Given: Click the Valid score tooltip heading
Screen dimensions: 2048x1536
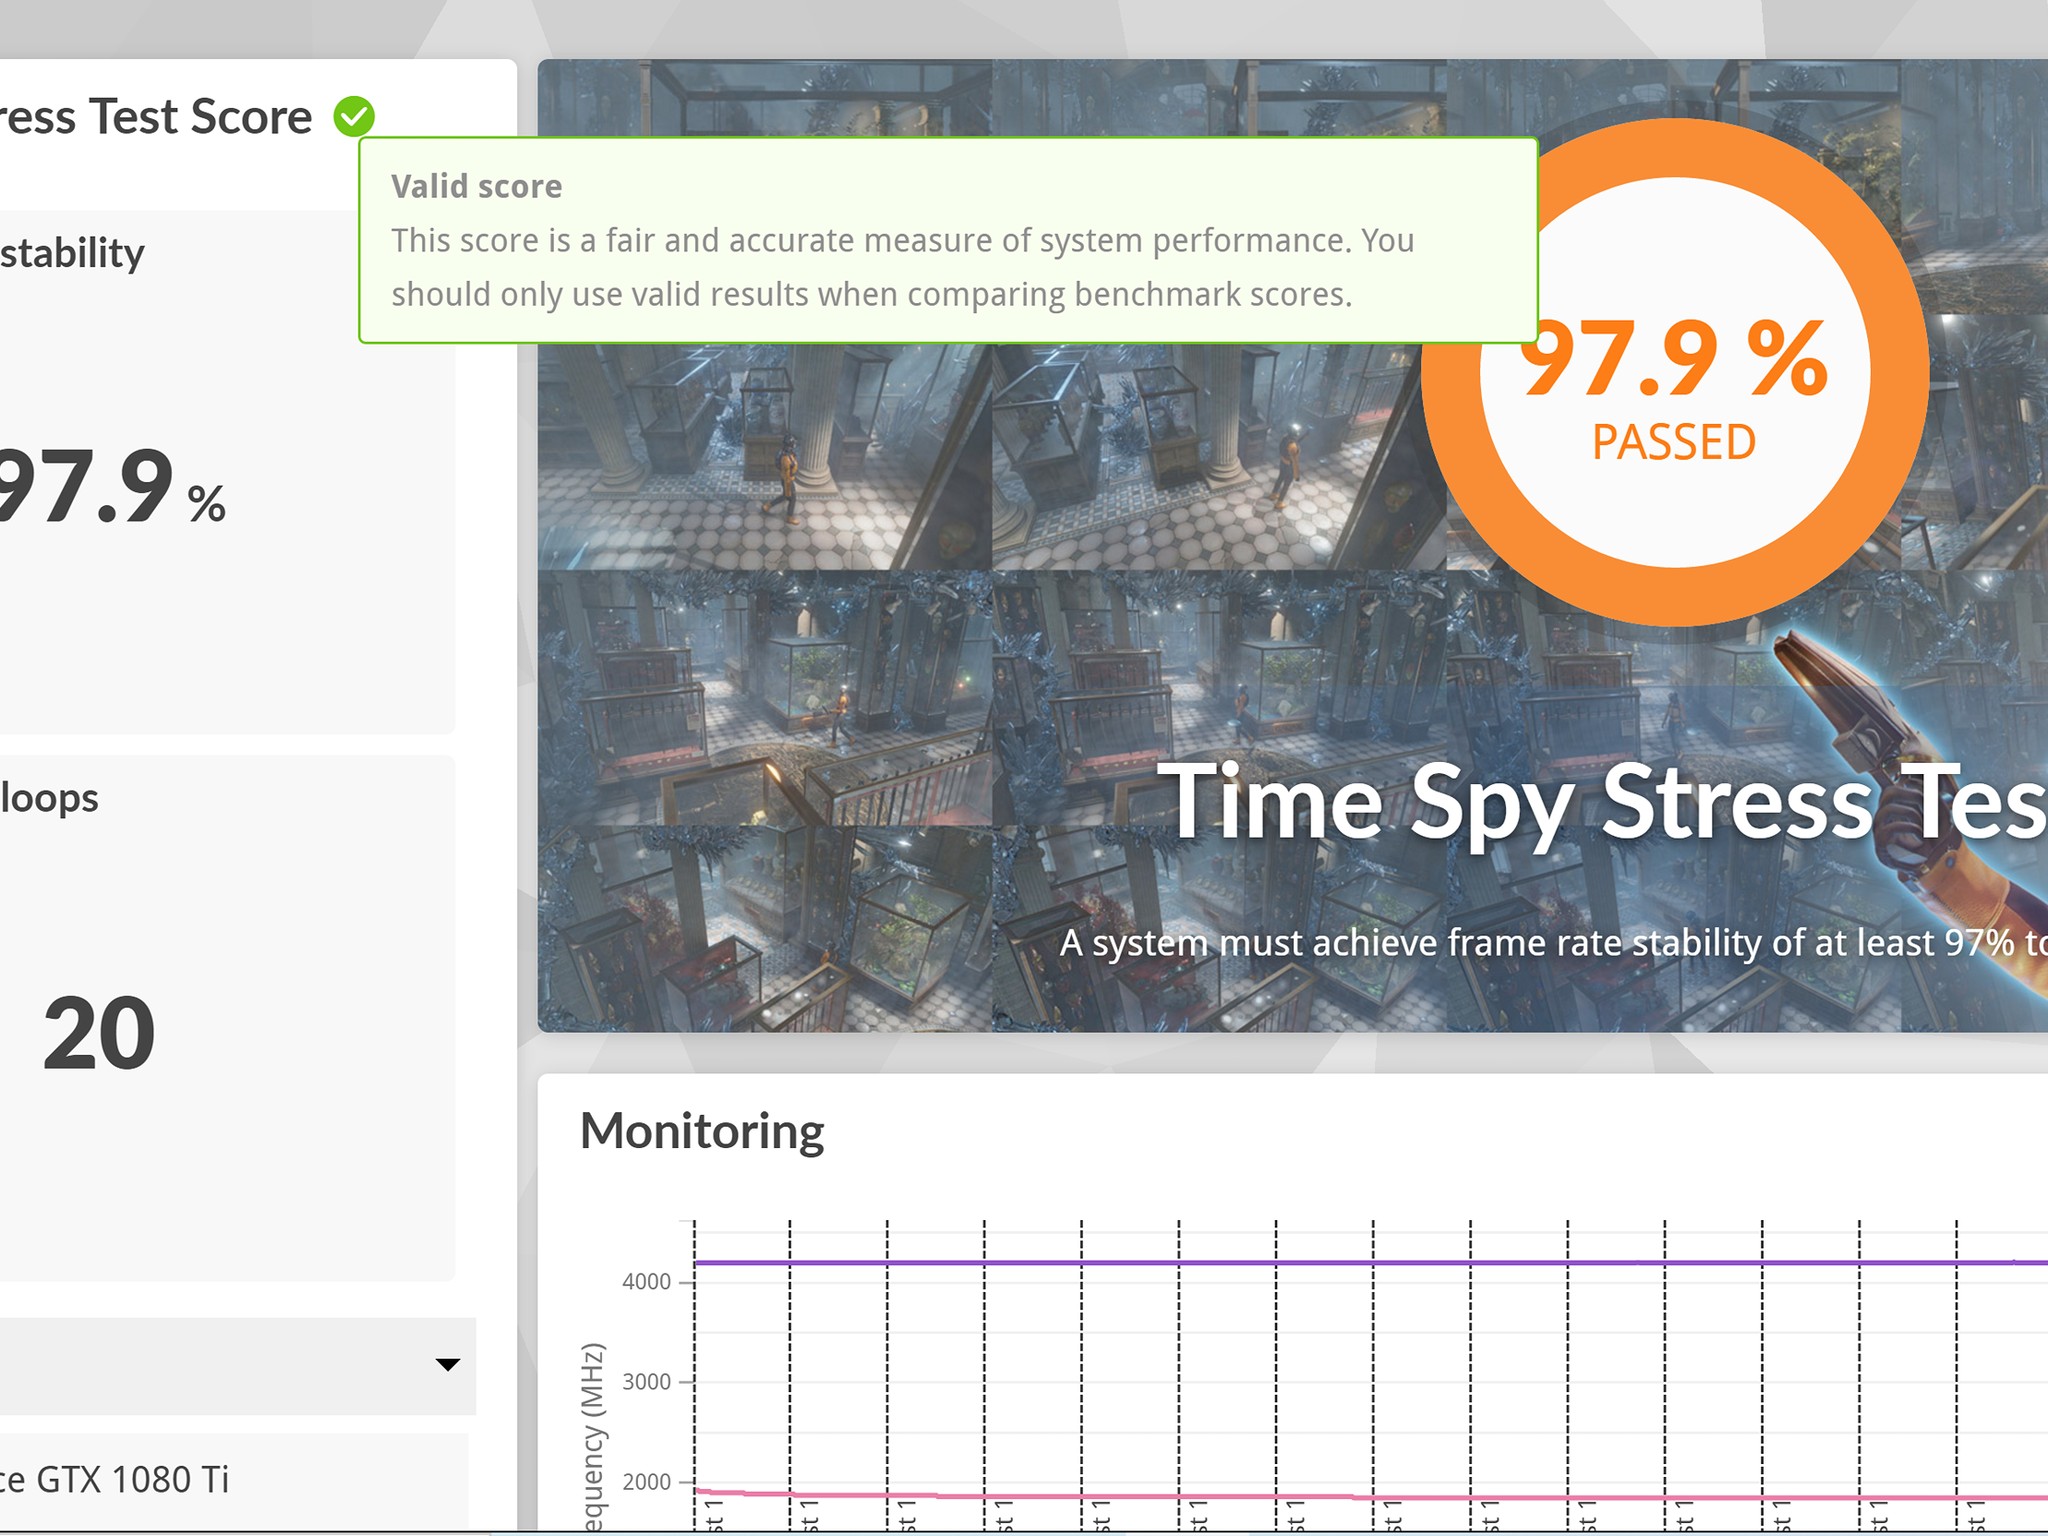Looking at the screenshot, I should (x=476, y=186).
